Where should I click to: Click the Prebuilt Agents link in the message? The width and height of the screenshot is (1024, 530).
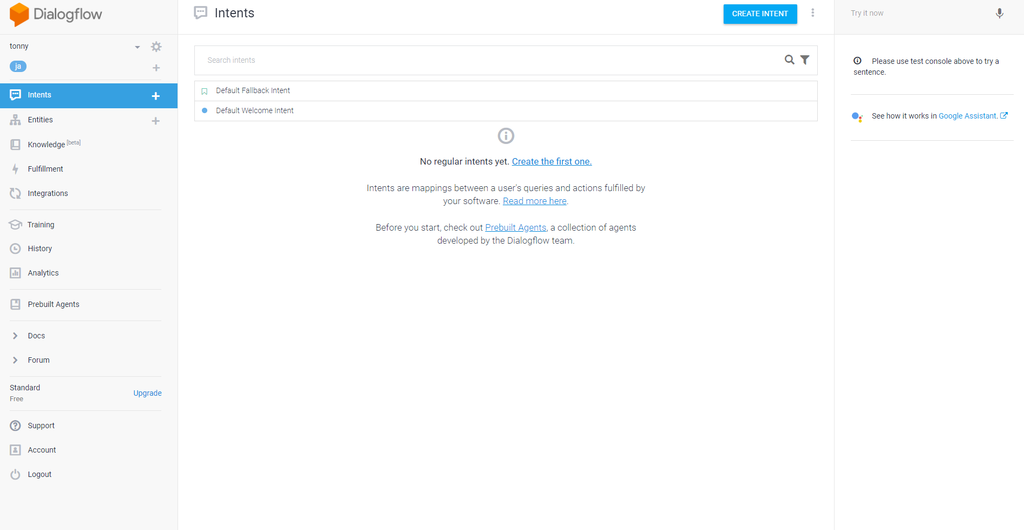tap(516, 228)
